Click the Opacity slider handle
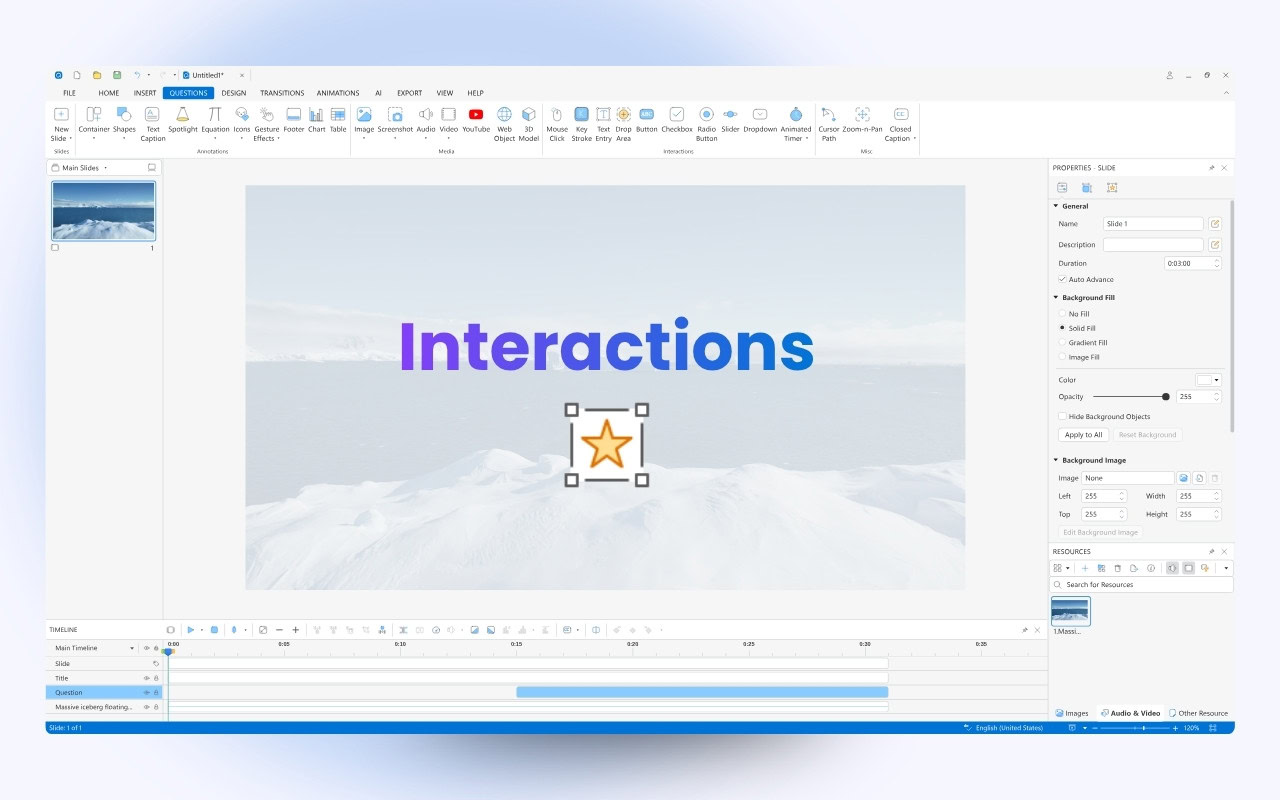 tap(1166, 397)
